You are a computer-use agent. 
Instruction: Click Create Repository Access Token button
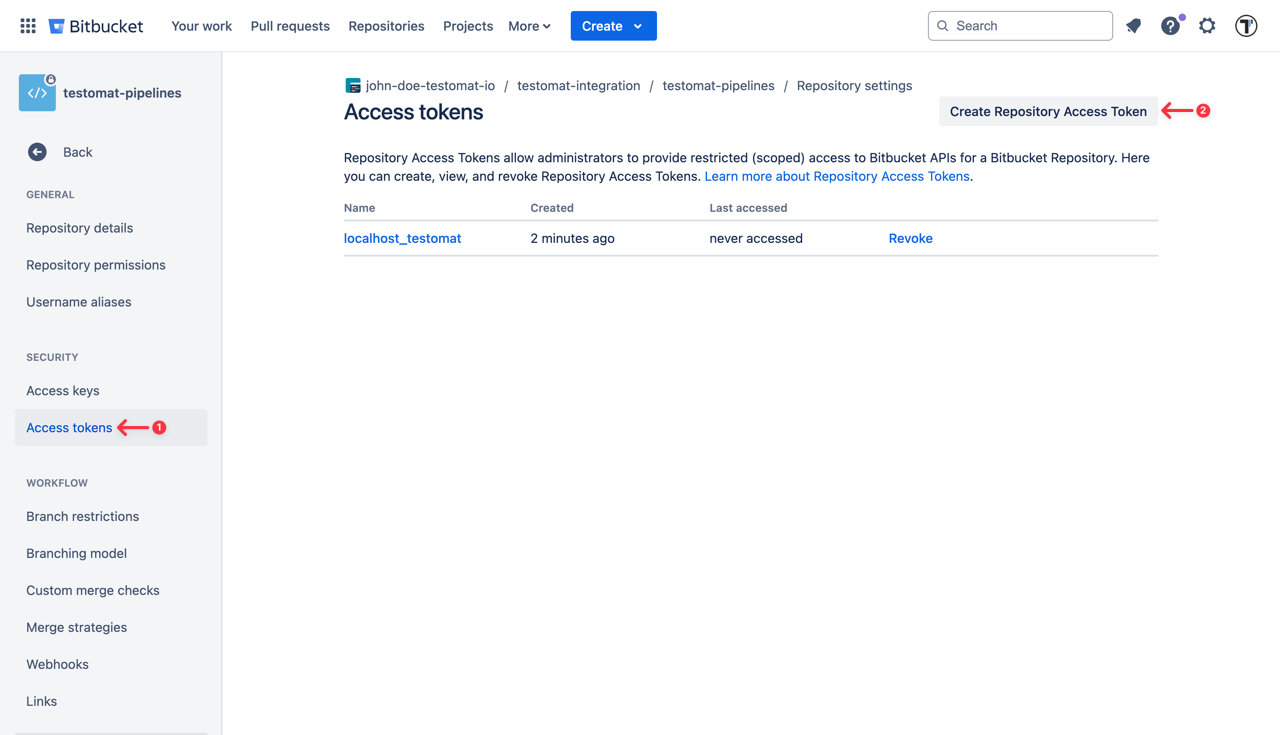point(1048,111)
